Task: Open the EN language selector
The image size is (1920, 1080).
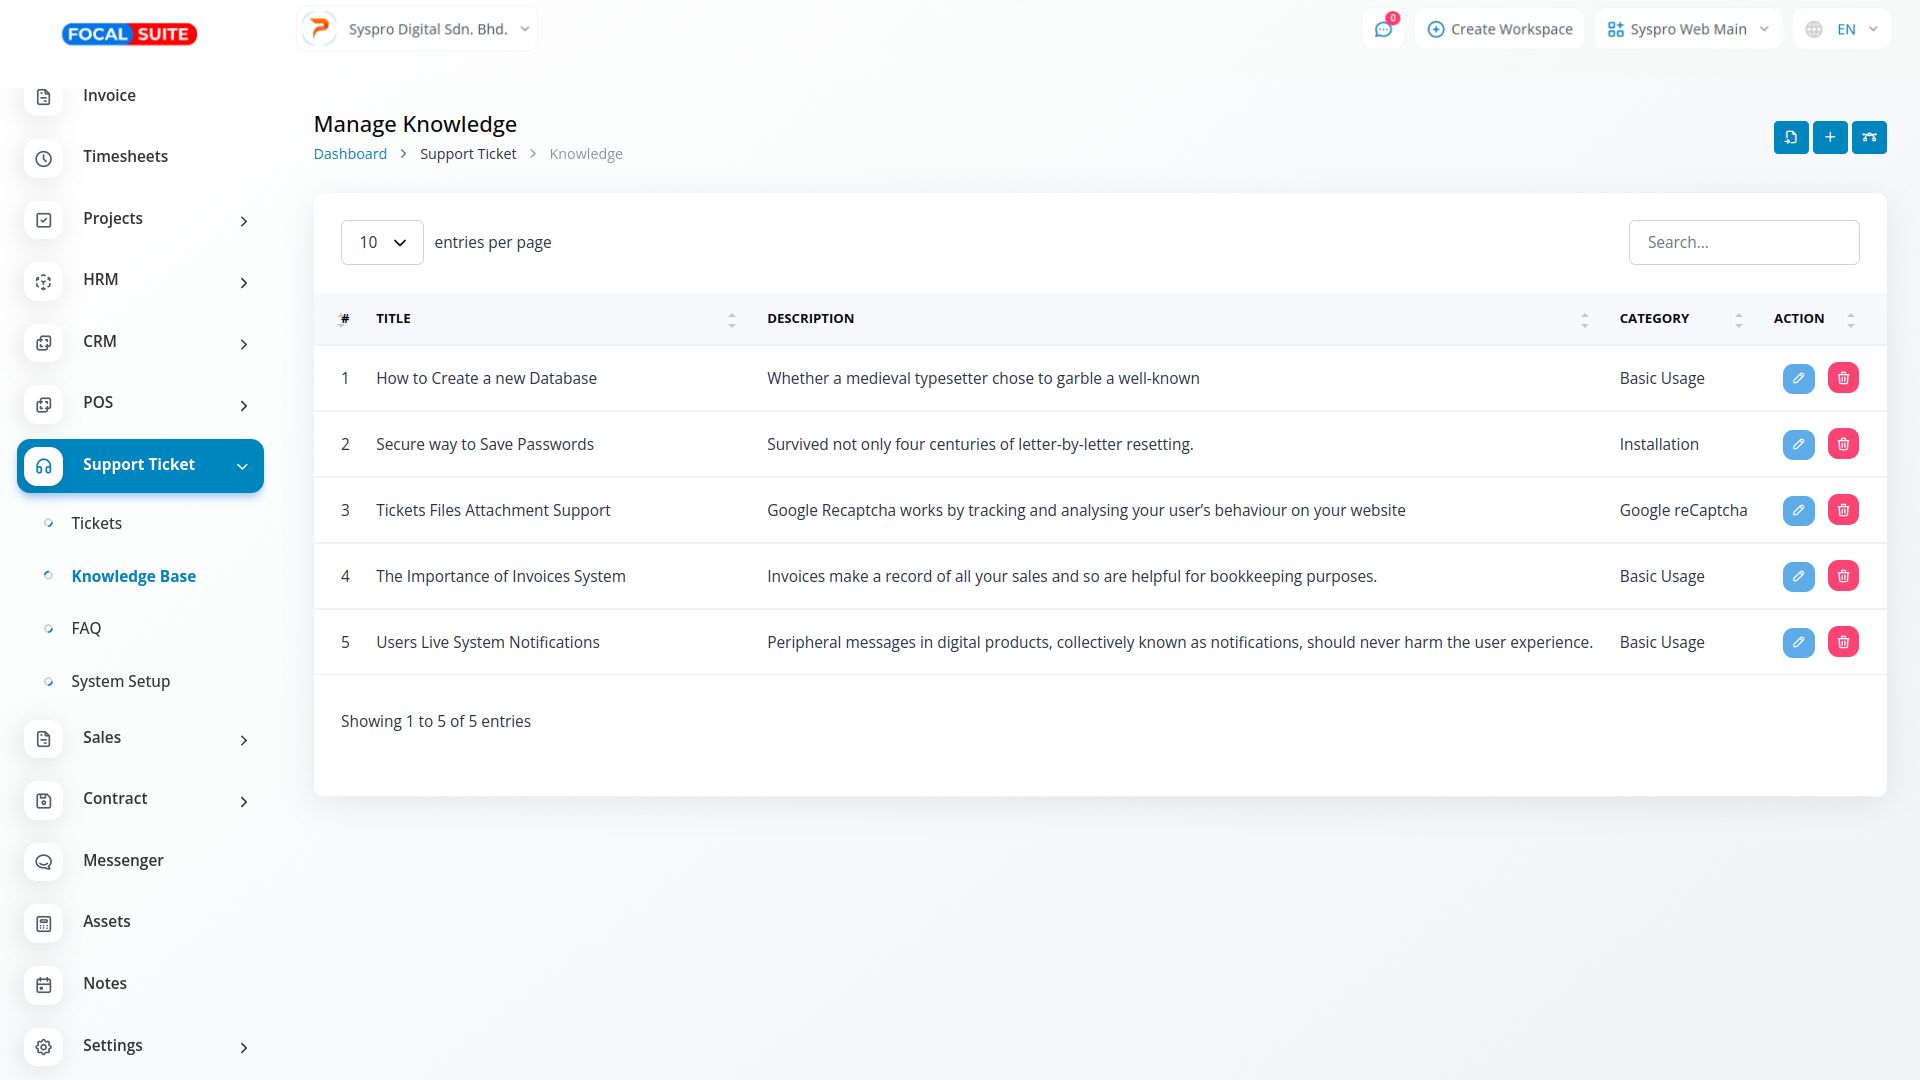Action: pos(1841,29)
